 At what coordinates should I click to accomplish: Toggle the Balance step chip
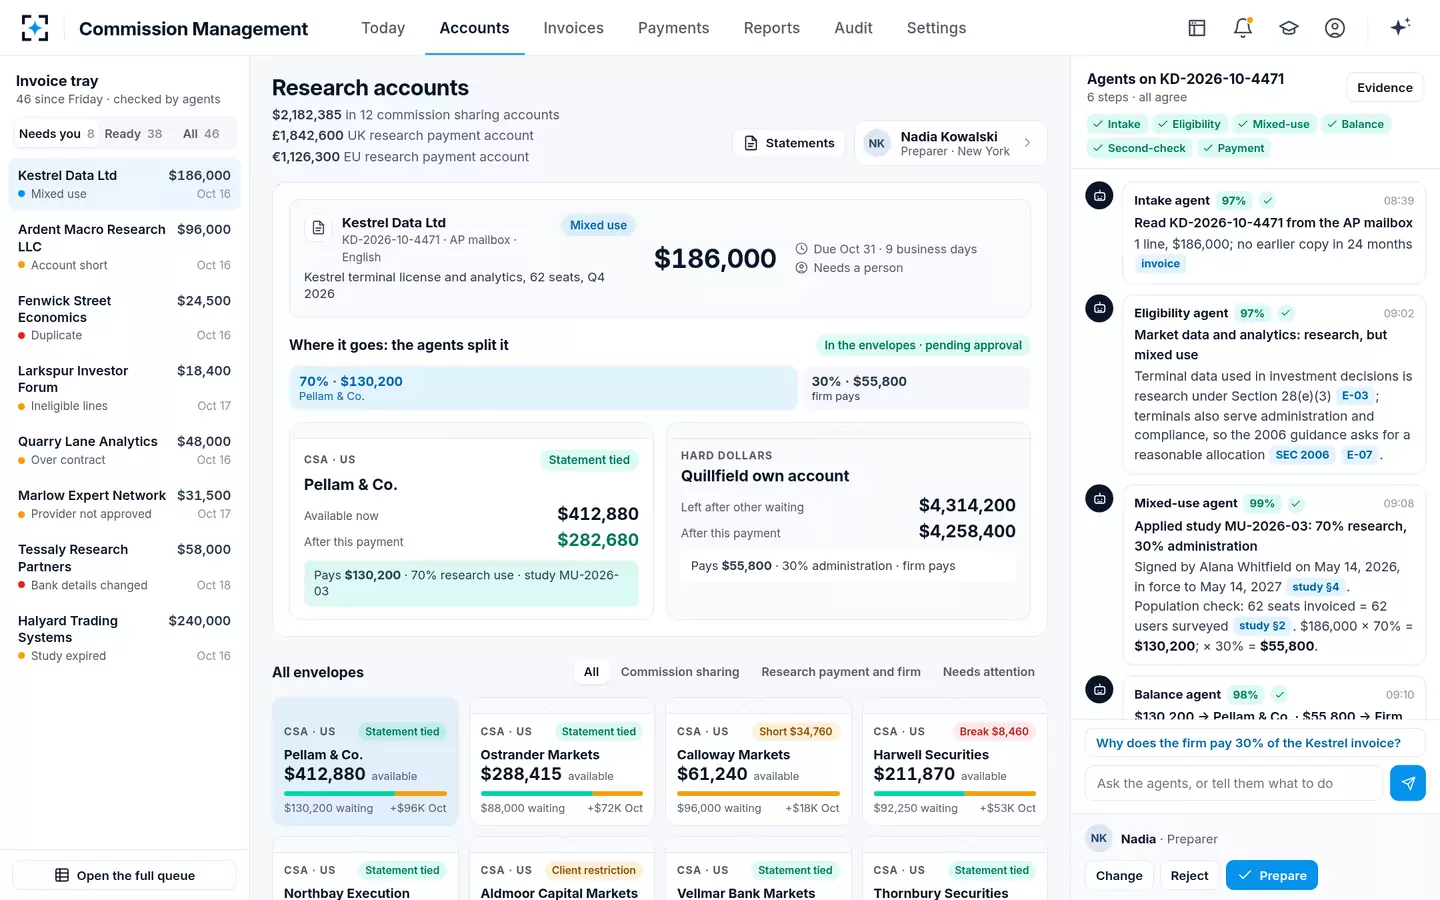coord(1355,124)
